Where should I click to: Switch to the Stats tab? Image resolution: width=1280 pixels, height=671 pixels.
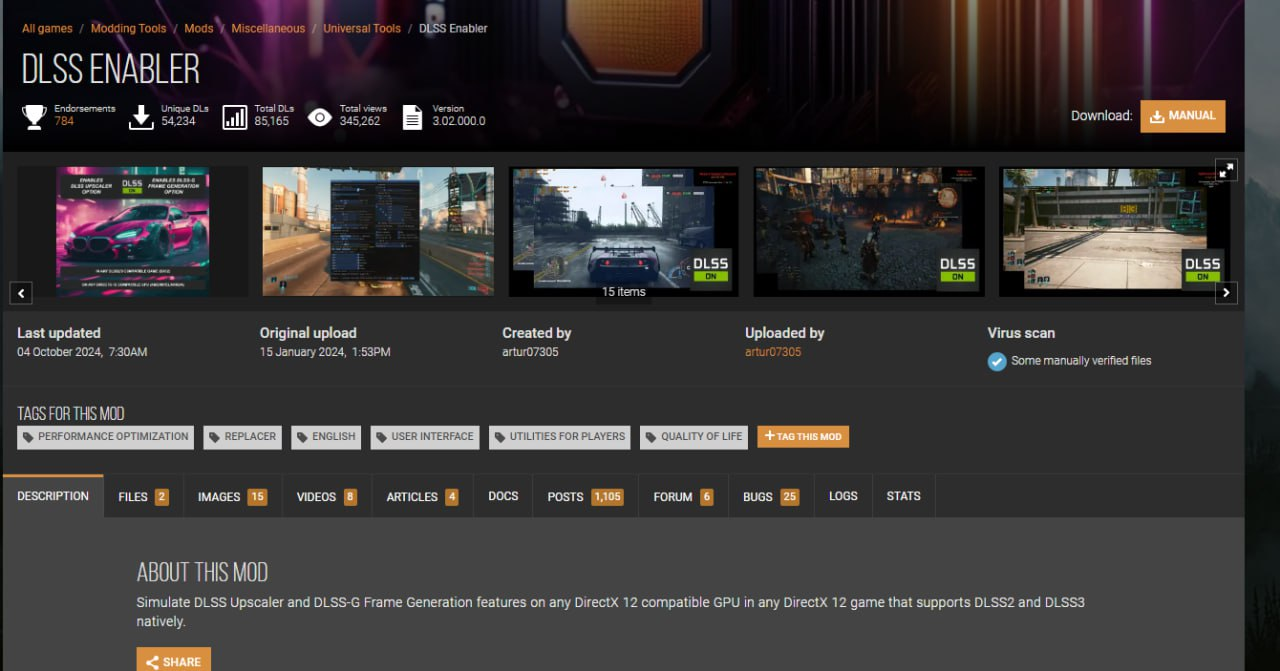click(903, 496)
